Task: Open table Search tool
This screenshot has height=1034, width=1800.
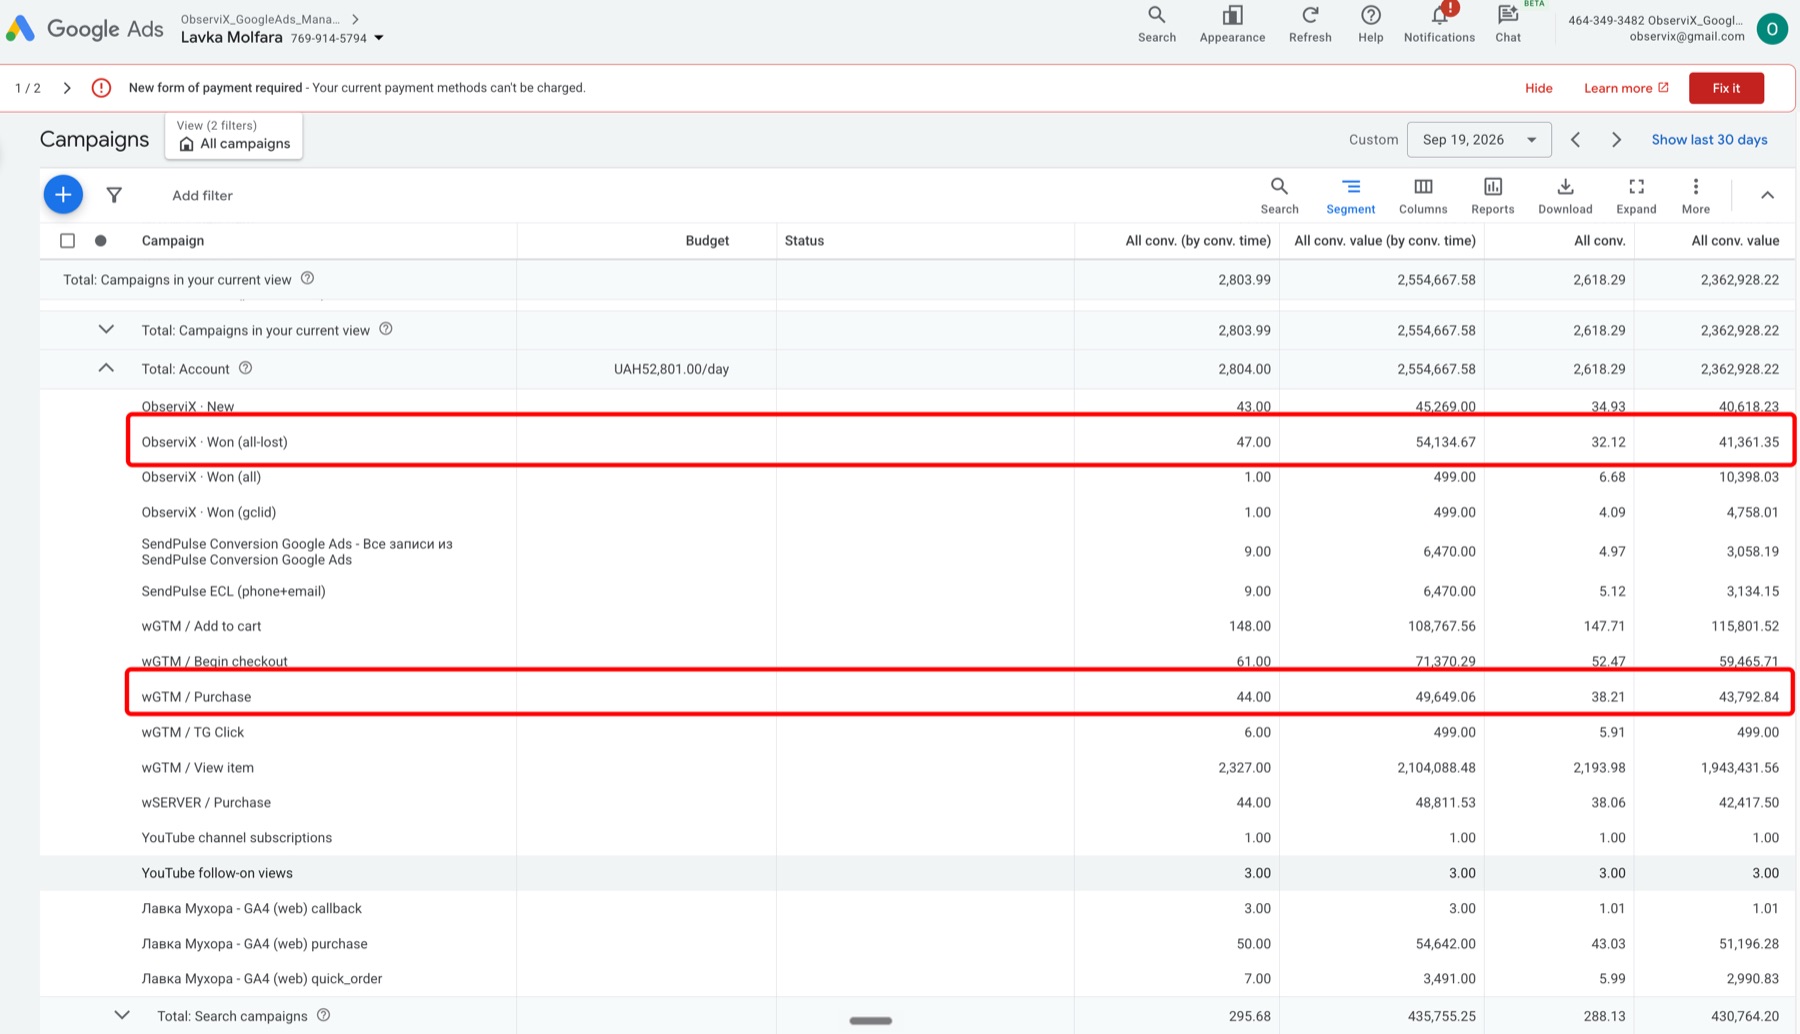Action: [x=1279, y=195]
